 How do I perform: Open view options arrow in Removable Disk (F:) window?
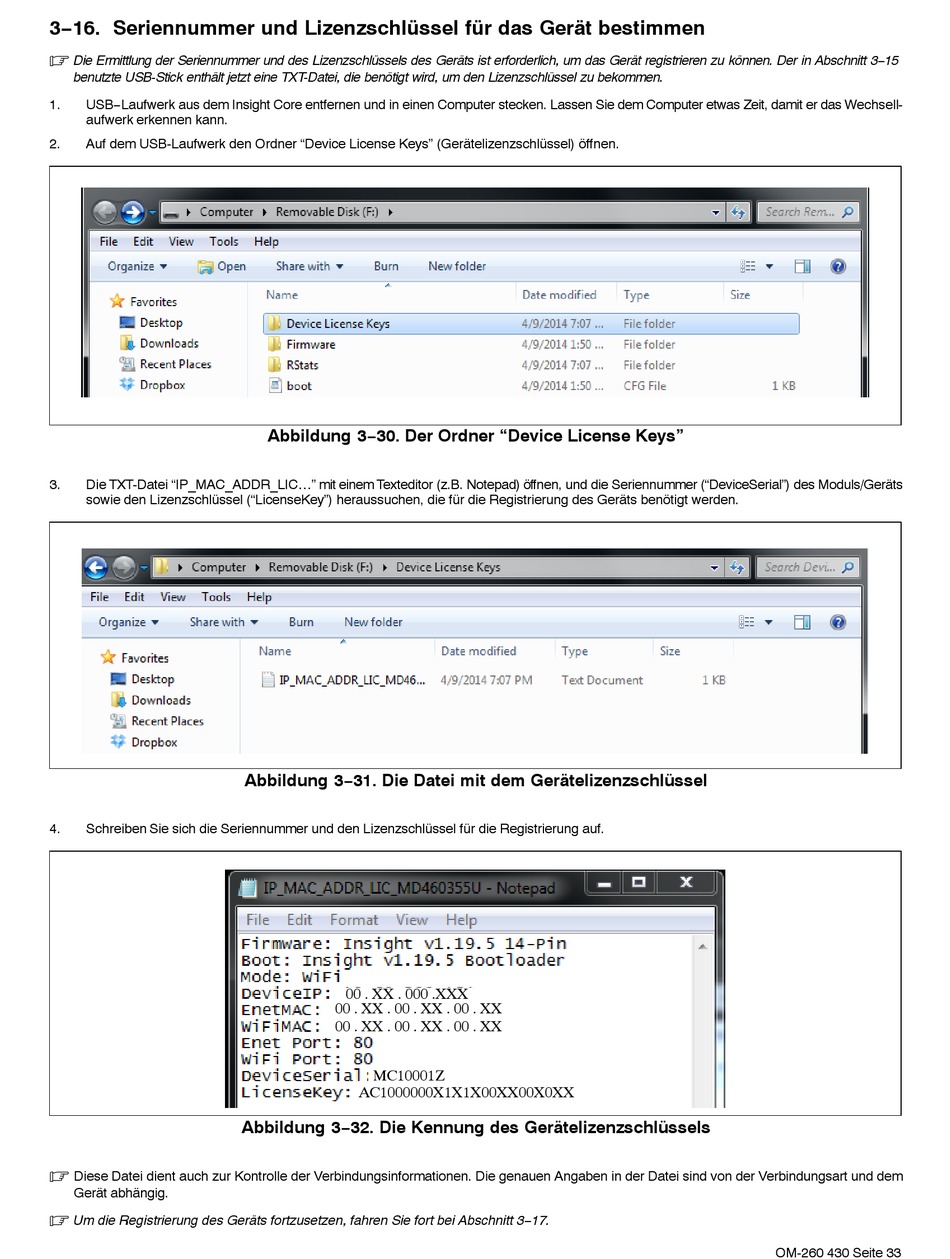click(x=769, y=266)
